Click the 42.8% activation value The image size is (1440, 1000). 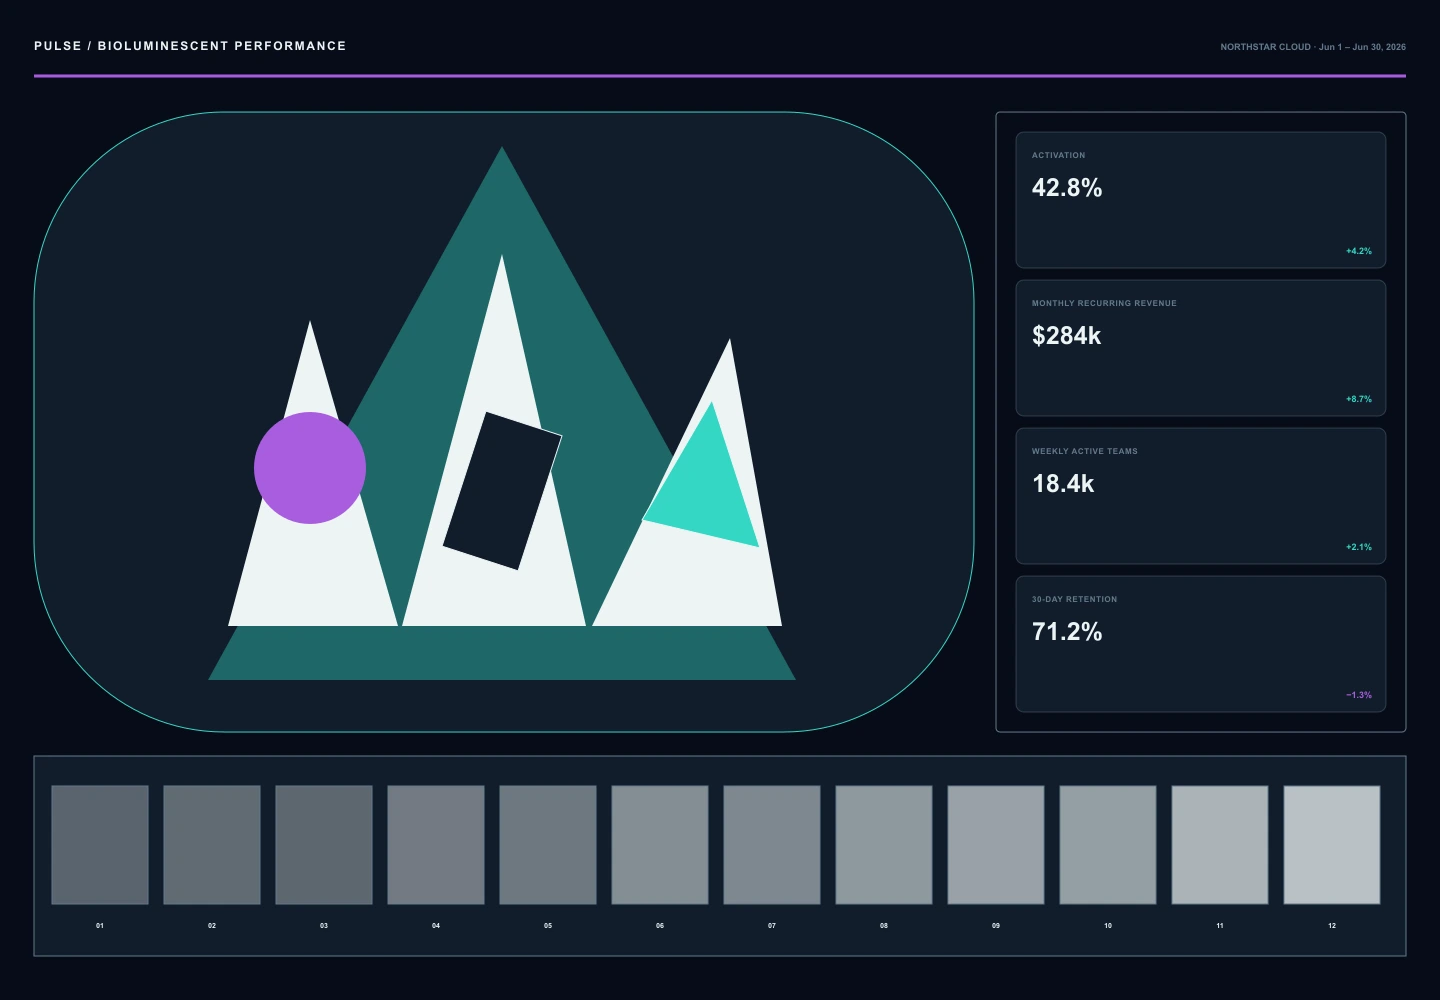click(1067, 188)
